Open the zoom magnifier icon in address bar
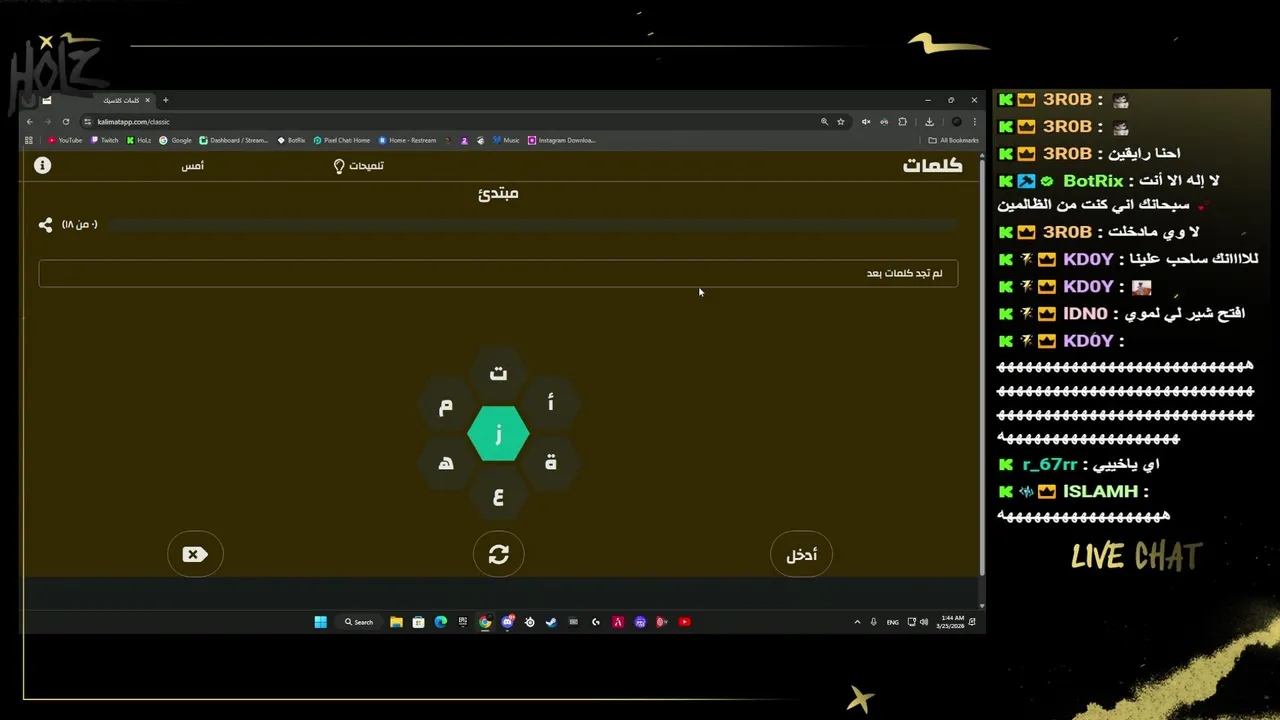 [x=824, y=122]
